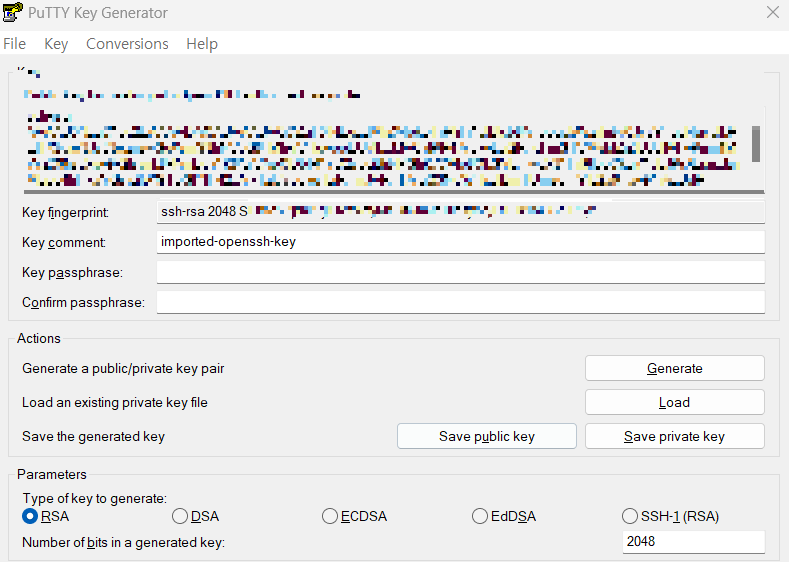Click the 'Load an existing private key file' label
789x562 pixels.
115,403
